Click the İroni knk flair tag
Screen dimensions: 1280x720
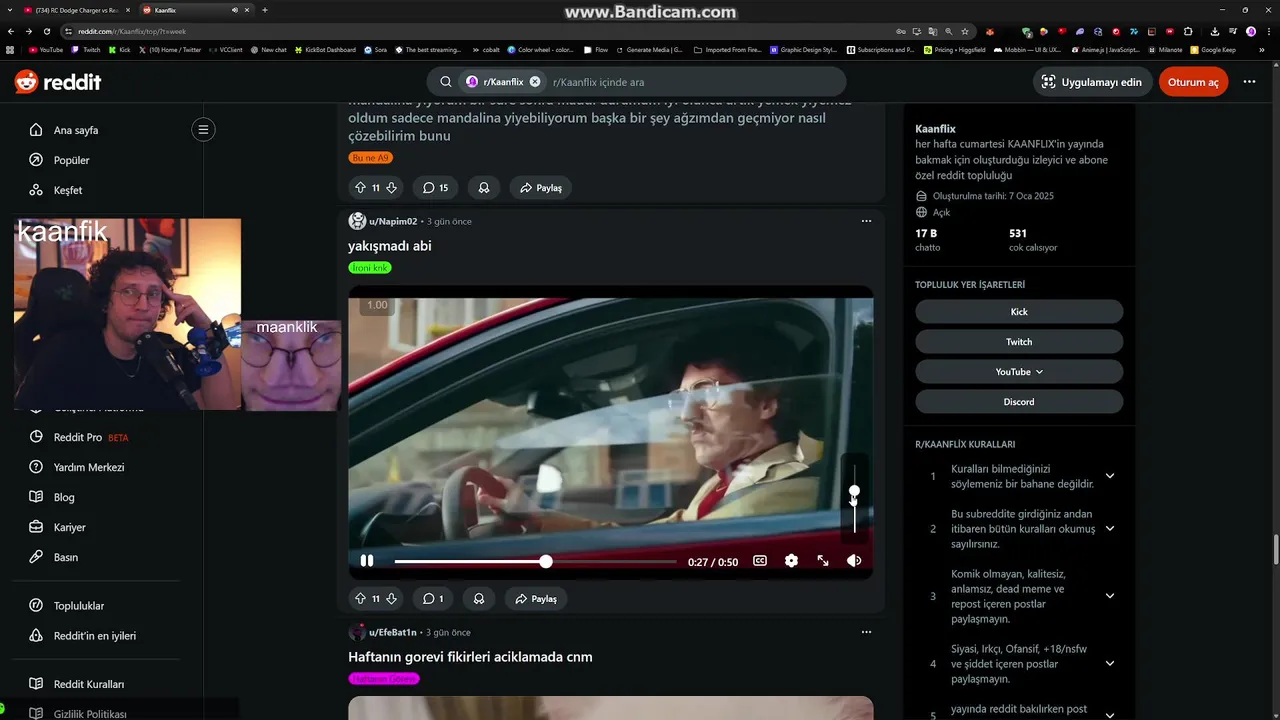click(x=370, y=268)
